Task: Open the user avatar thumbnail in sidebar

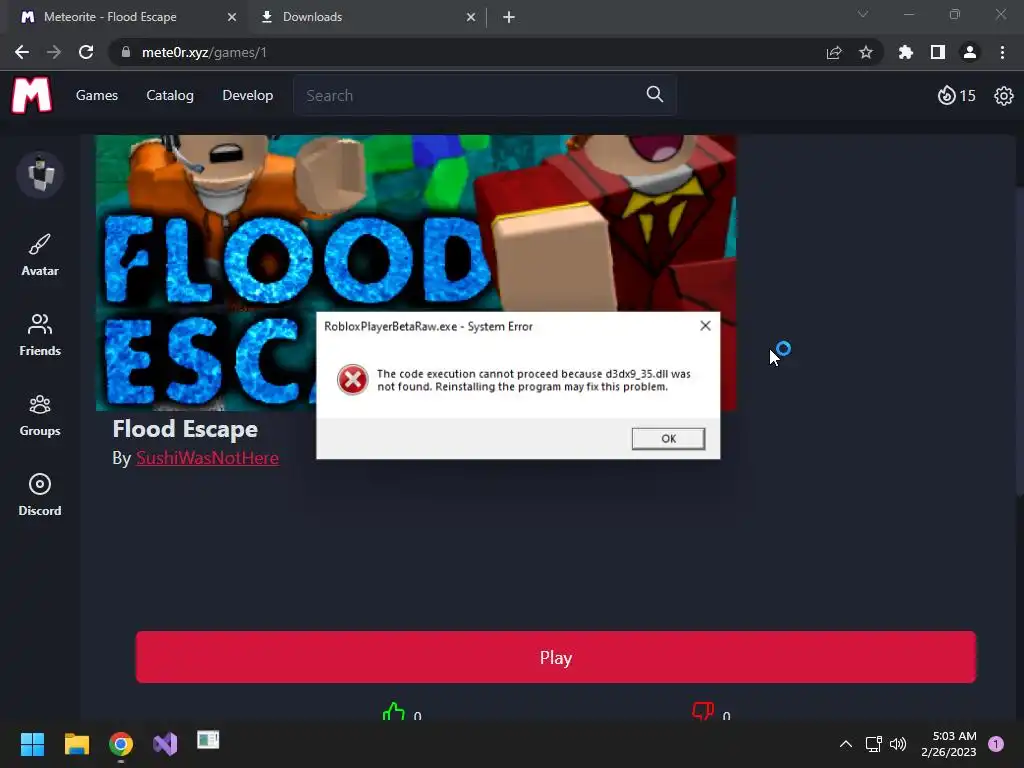Action: pos(40,174)
